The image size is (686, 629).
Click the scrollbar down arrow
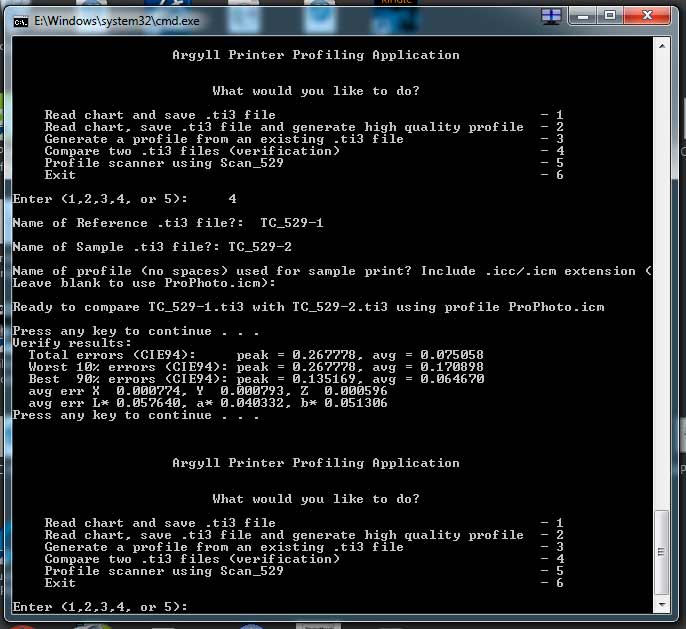tap(661, 606)
